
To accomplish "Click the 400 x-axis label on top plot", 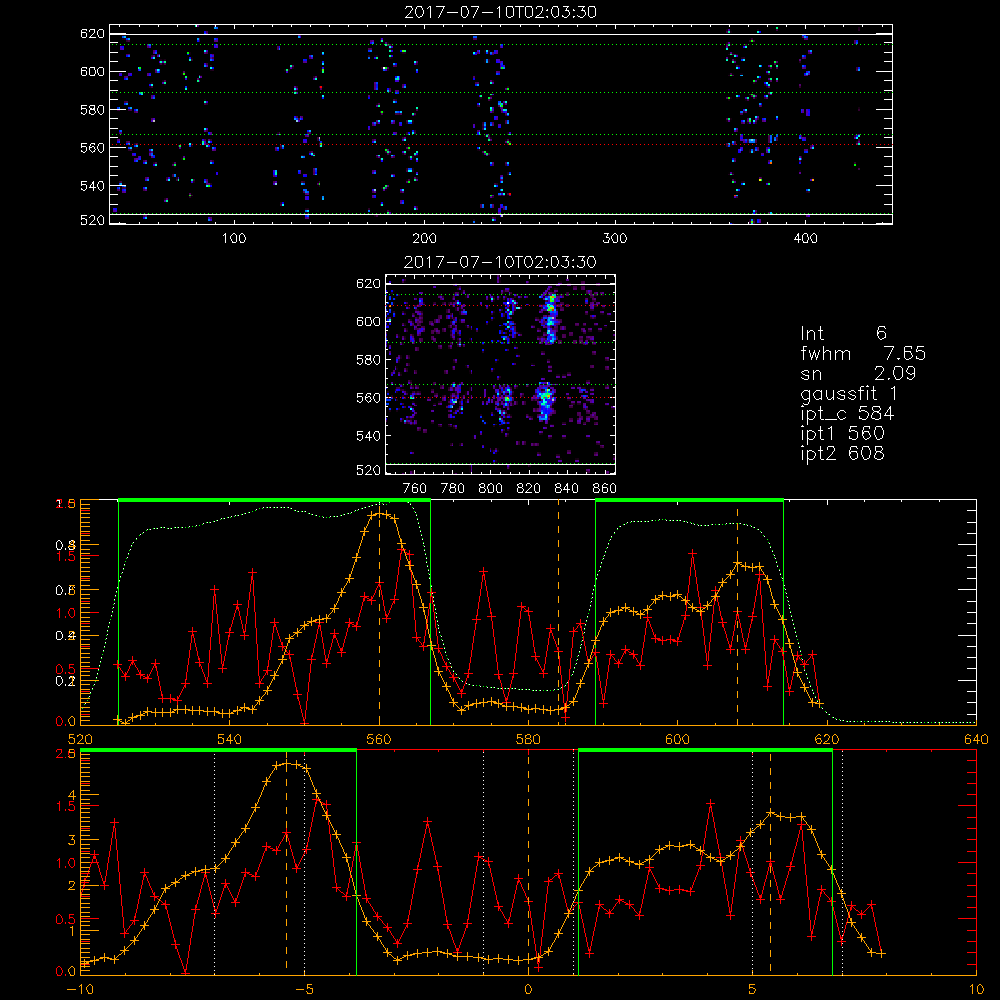I will coord(805,239).
